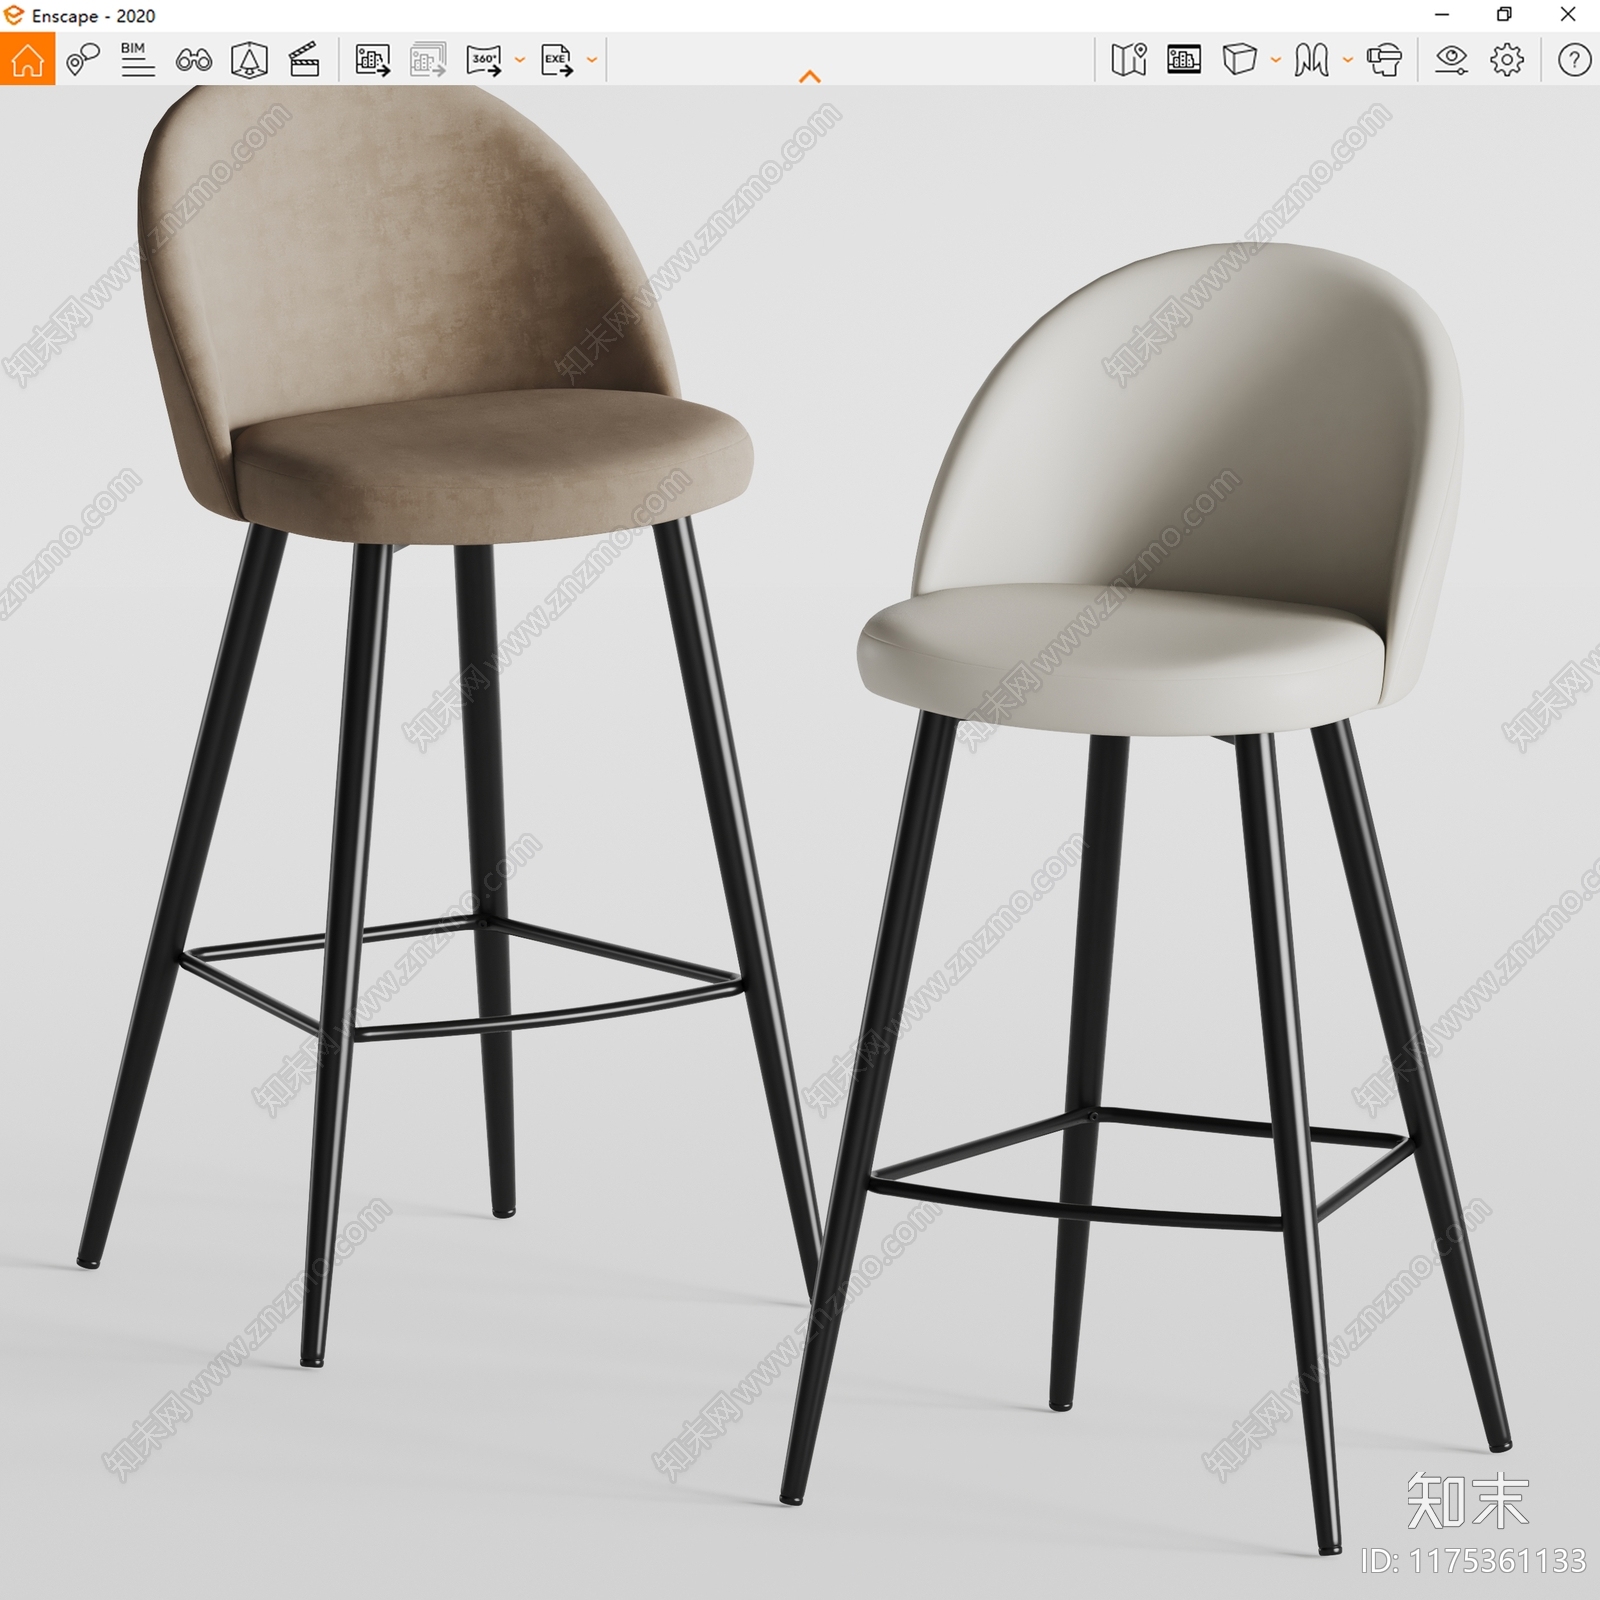Expand the EXE export dropdown arrow
This screenshot has width=1600, height=1600.
pos(592,60)
